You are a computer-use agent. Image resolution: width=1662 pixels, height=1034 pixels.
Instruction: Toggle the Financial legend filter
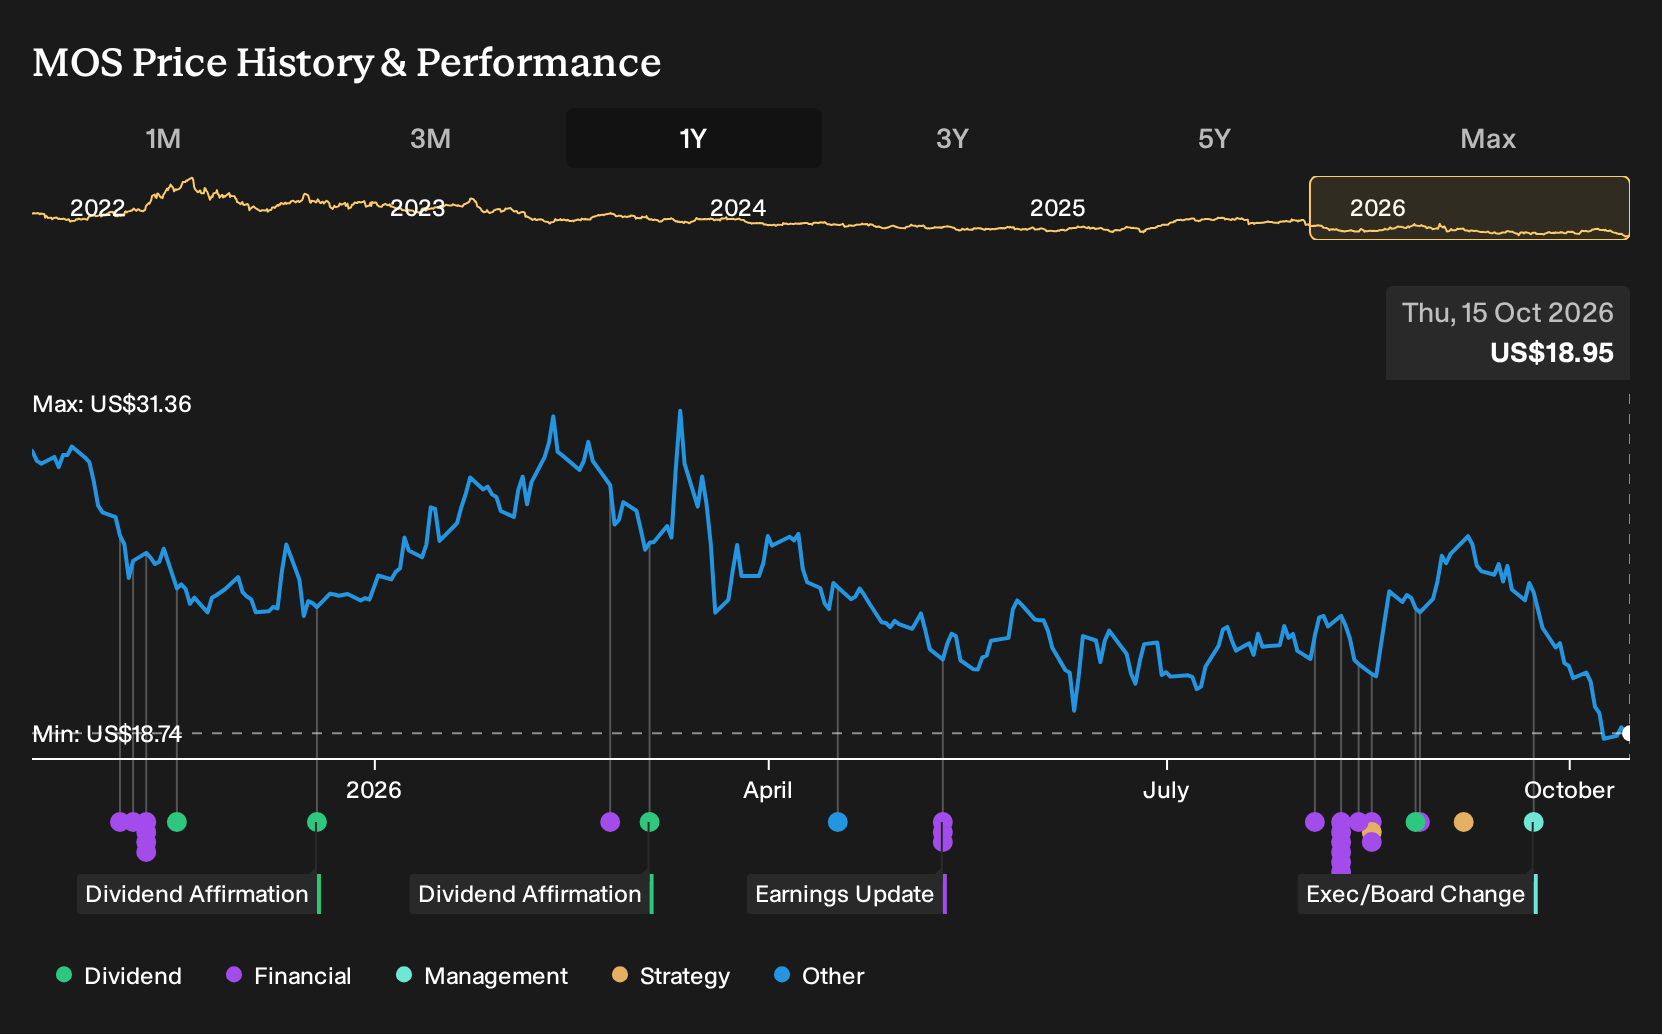click(289, 976)
